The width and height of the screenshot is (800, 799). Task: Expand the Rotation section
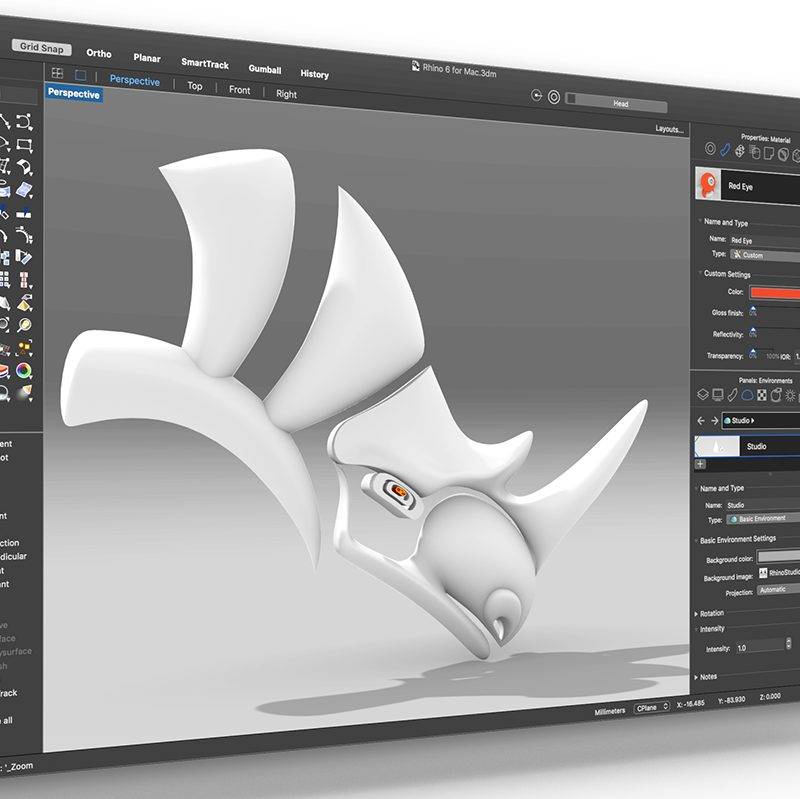click(x=711, y=613)
